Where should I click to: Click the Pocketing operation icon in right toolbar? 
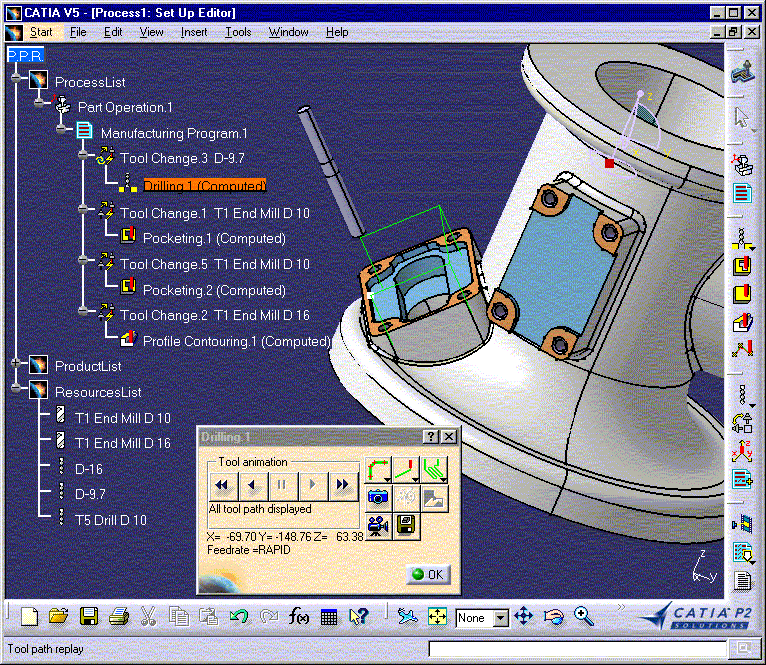click(x=742, y=265)
